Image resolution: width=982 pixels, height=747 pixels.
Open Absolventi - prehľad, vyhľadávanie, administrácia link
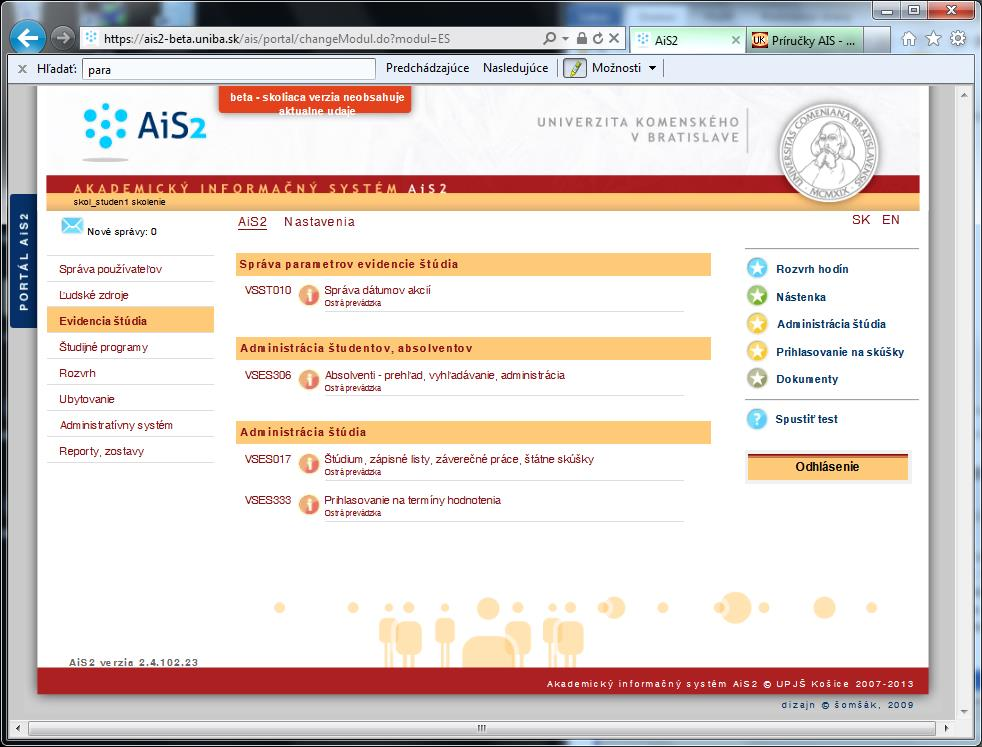point(445,375)
